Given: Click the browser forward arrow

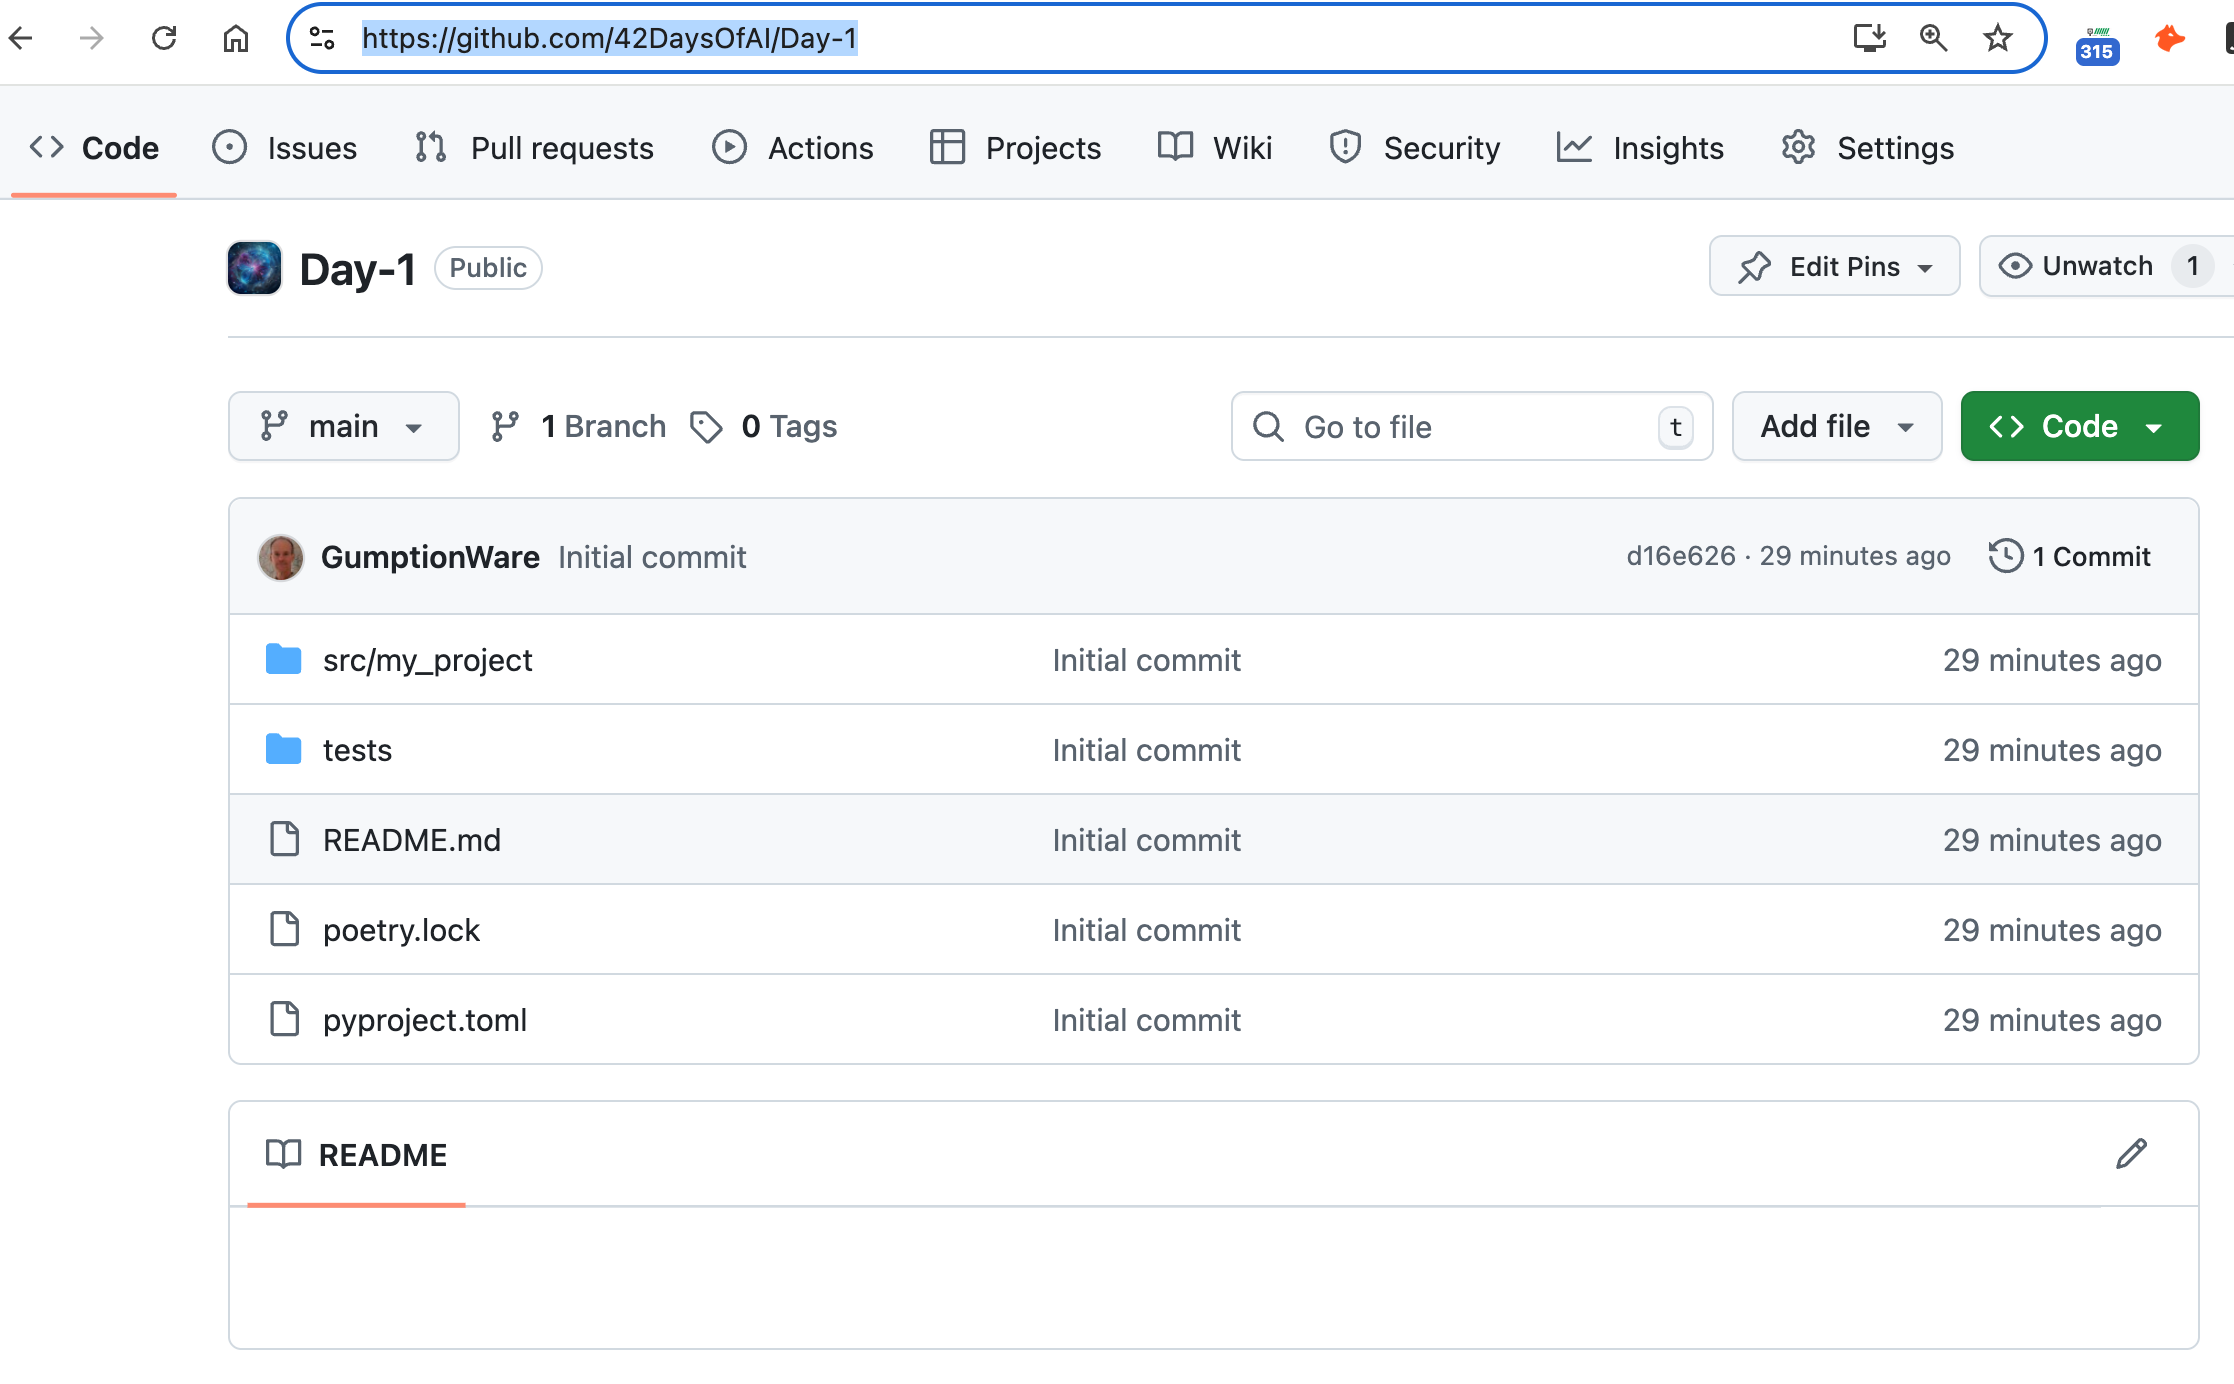Looking at the screenshot, I should (92, 38).
